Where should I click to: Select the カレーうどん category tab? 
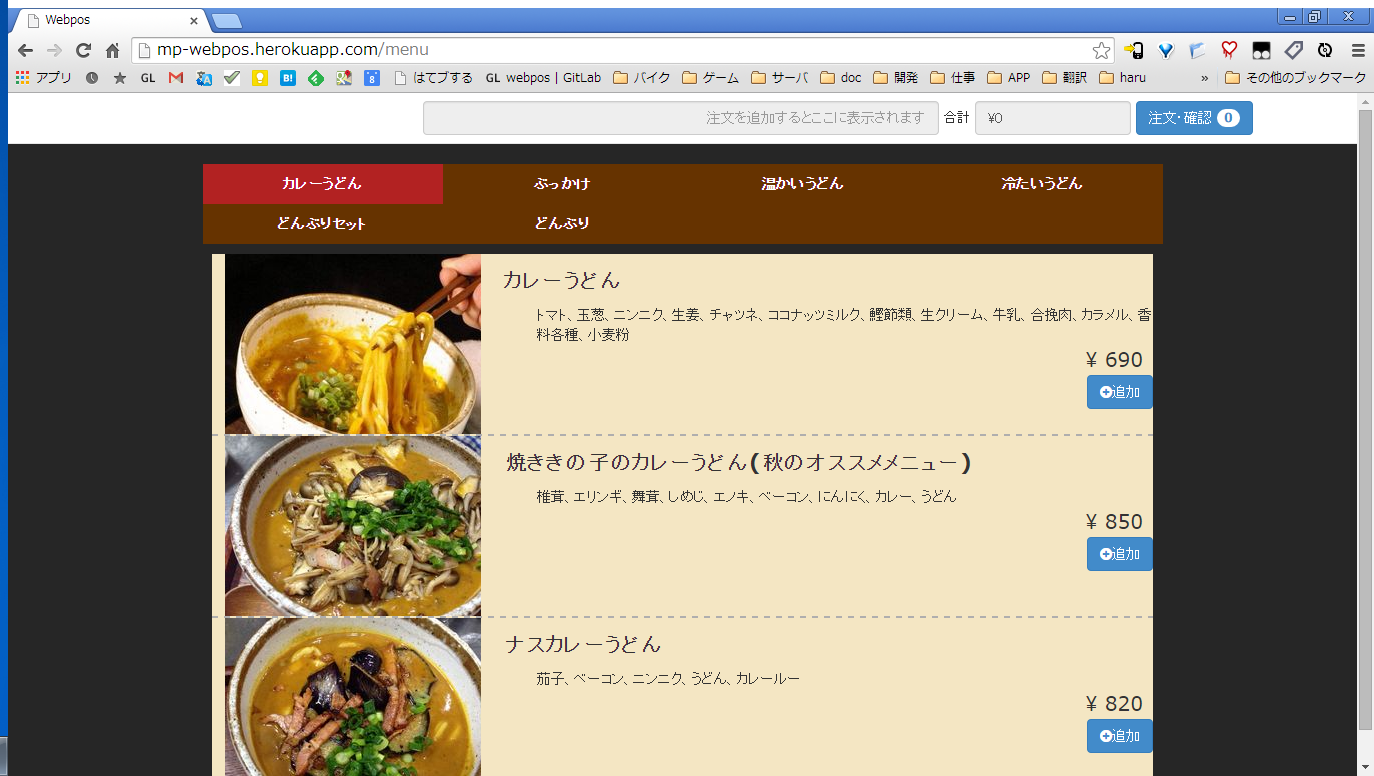point(322,184)
